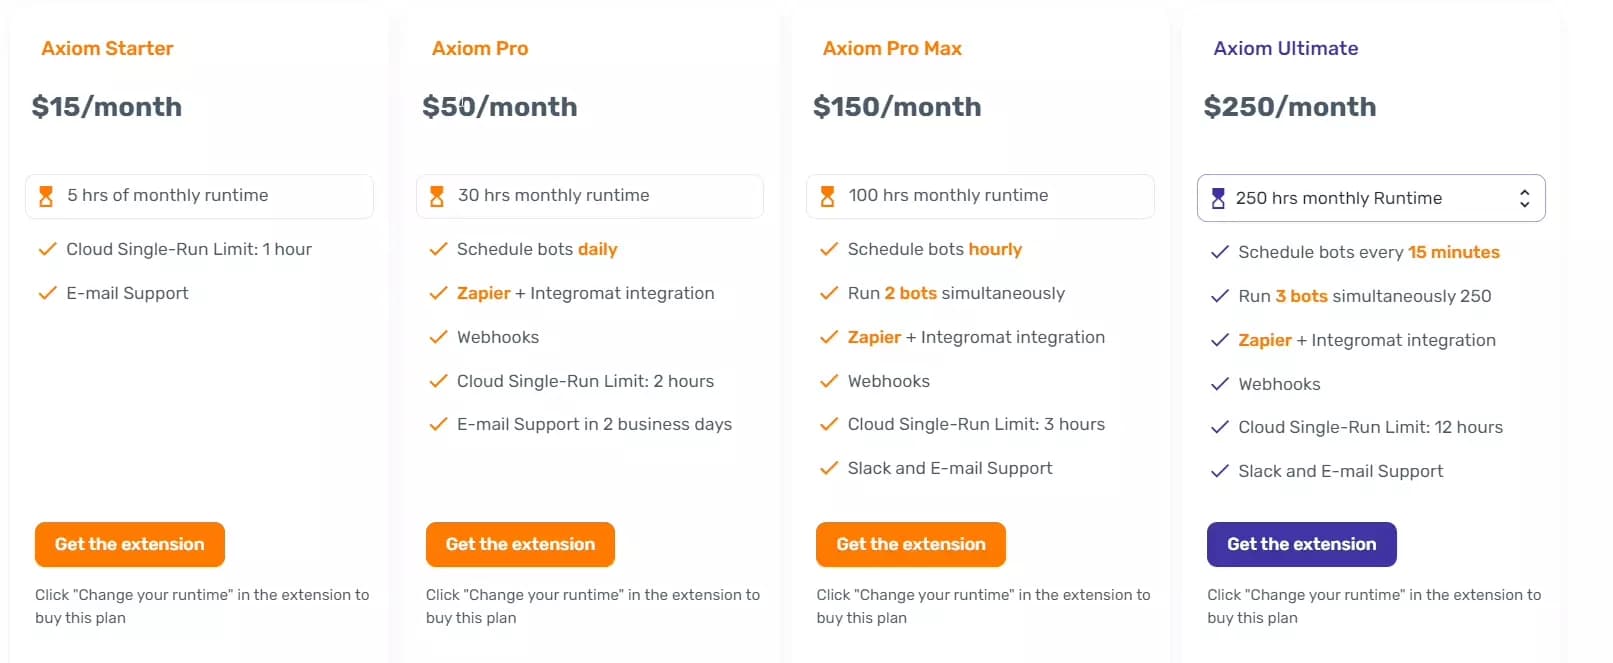Image resolution: width=1613 pixels, height=663 pixels.
Task: Click the checkmark next to Slack and E-mail Support in Ultimate
Action: 1219,470
